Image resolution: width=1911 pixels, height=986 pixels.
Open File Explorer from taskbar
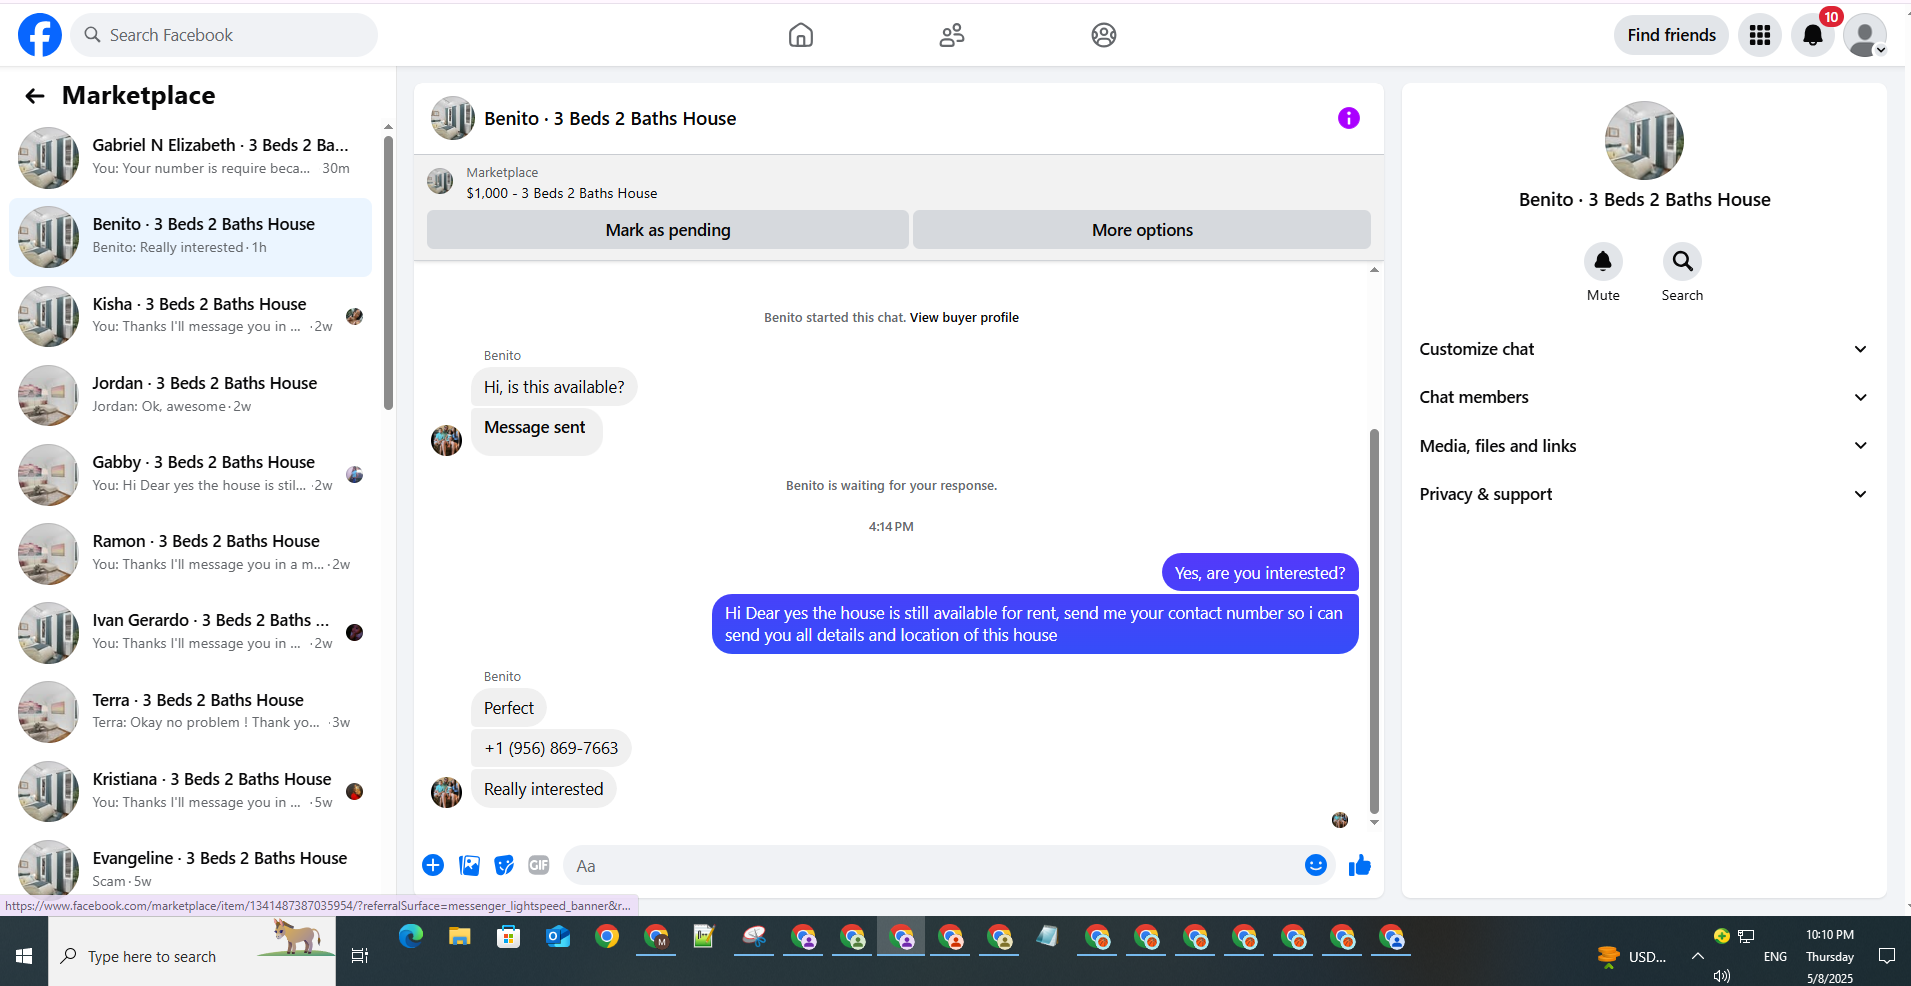tap(460, 937)
